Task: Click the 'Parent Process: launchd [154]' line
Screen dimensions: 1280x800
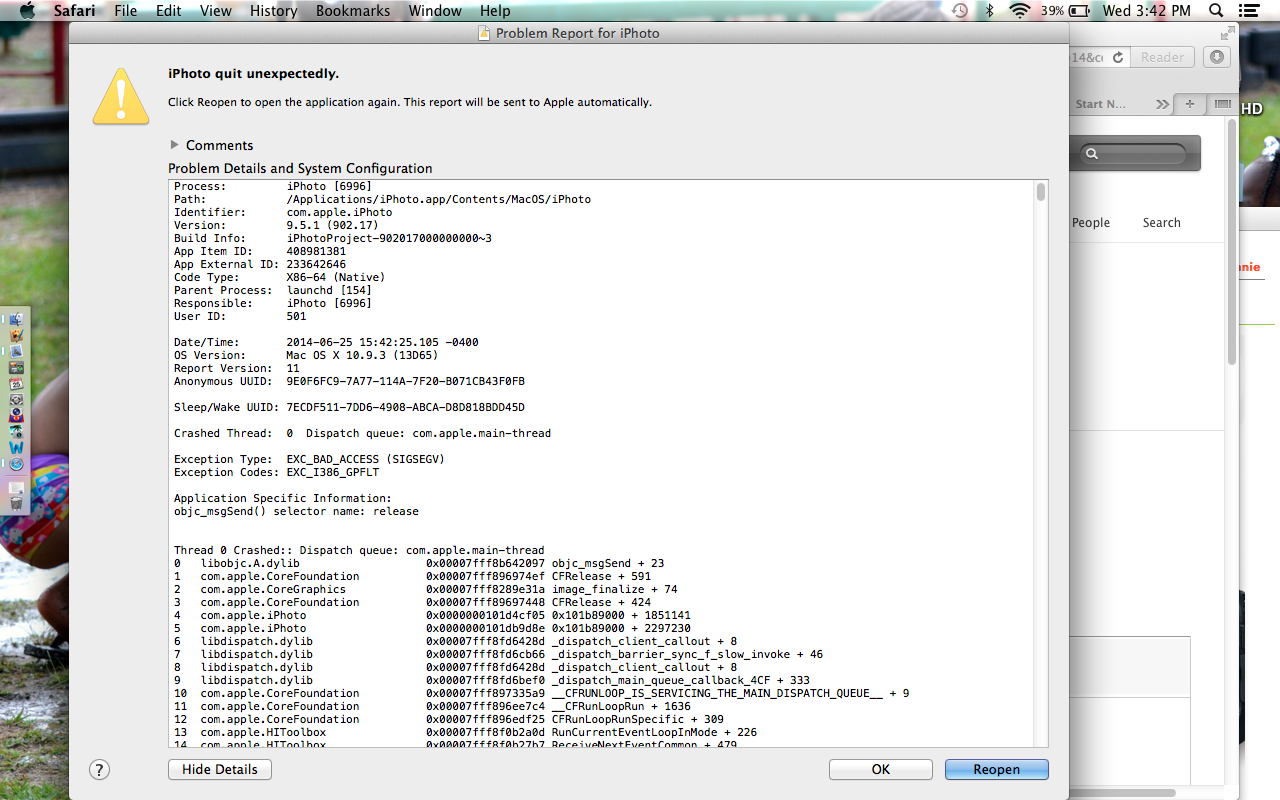Action: point(273,290)
